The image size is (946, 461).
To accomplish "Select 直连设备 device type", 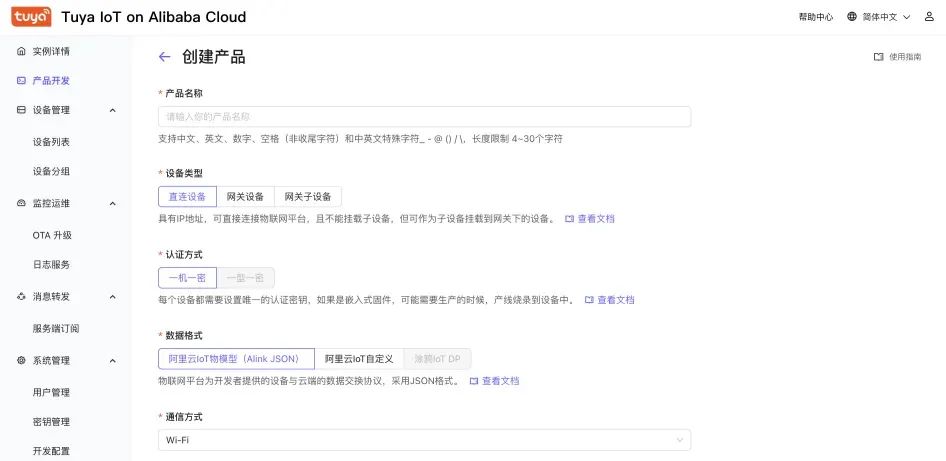I will point(187,197).
